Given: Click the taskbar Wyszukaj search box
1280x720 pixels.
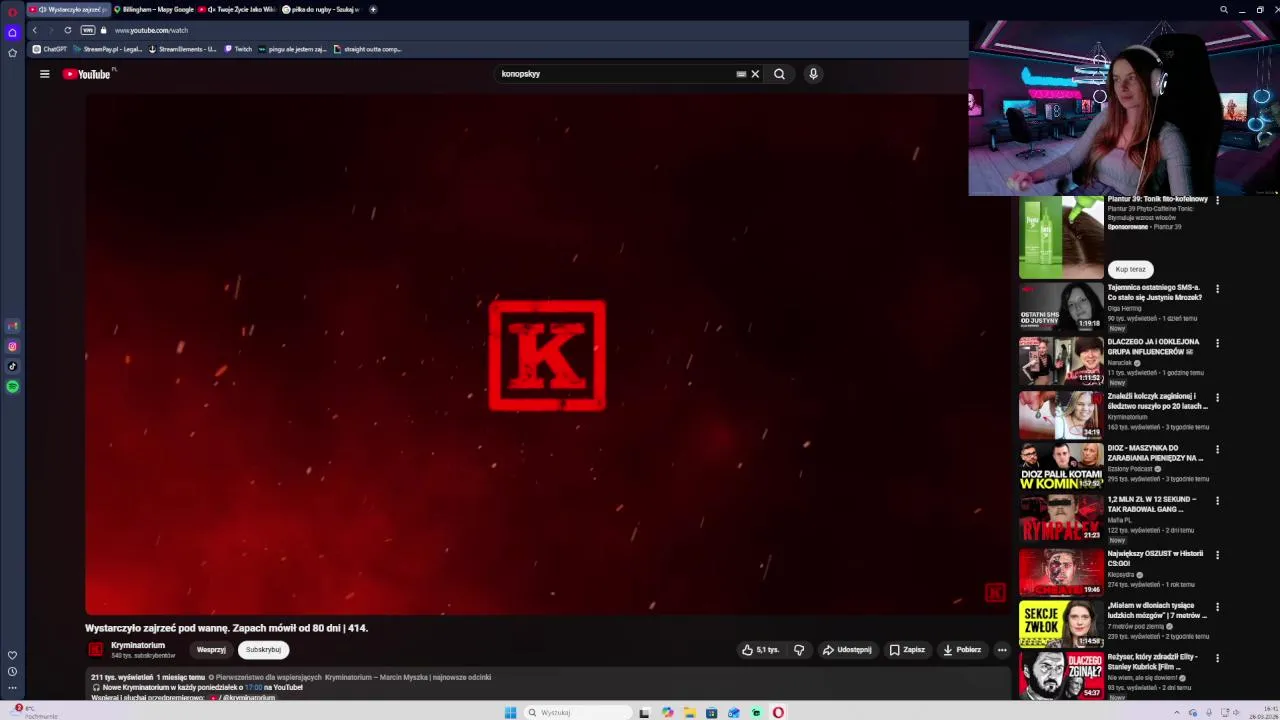Looking at the screenshot, I should point(576,713).
